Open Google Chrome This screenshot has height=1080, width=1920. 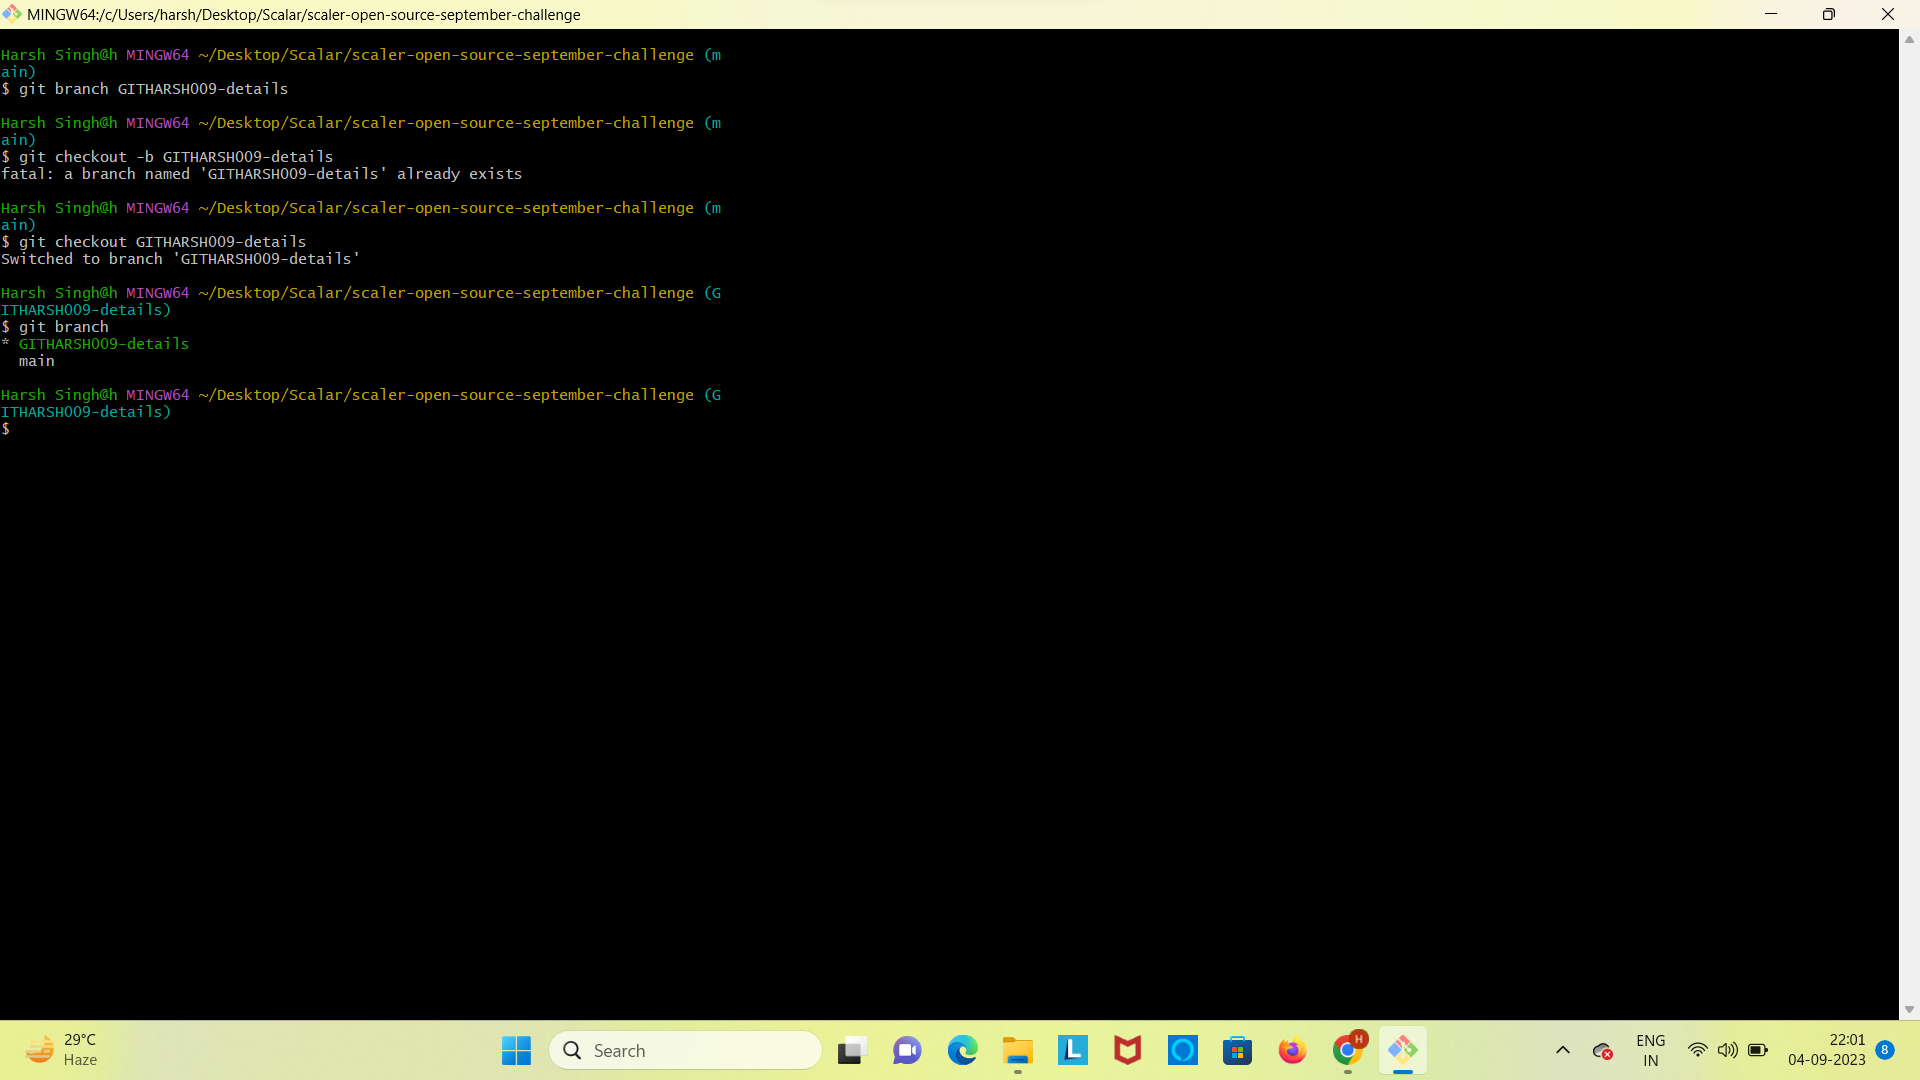click(x=1347, y=1050)
